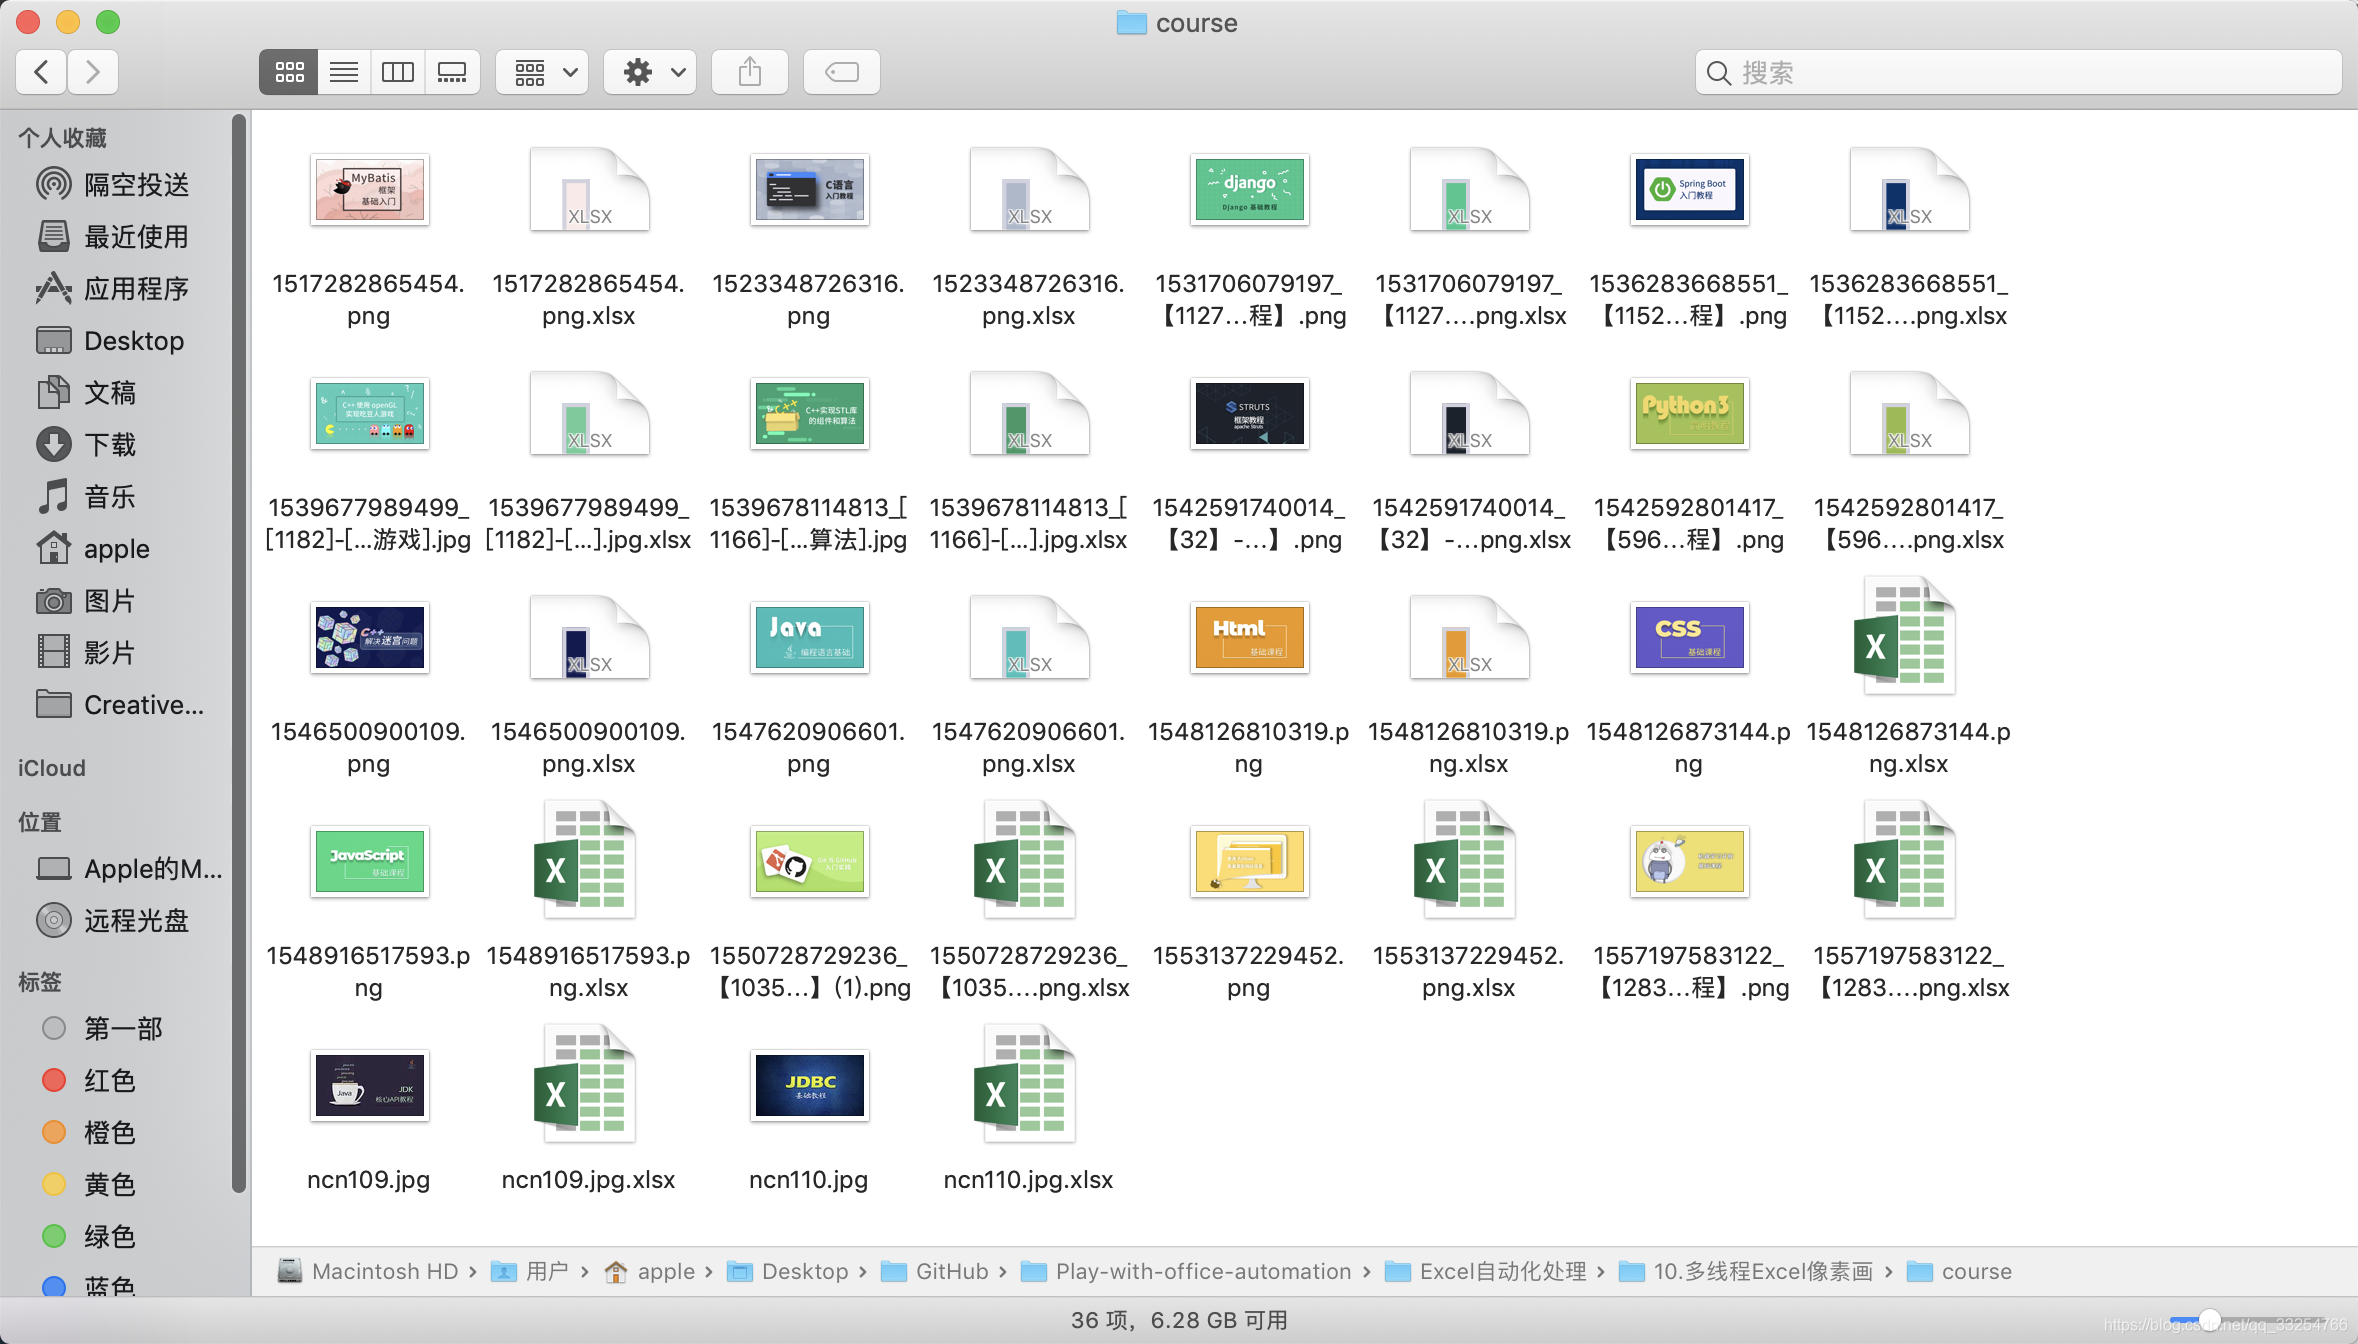Go to Macintosh HD in path bar
This screenshot has height=1344, width=2358.
pos(368,1271)
